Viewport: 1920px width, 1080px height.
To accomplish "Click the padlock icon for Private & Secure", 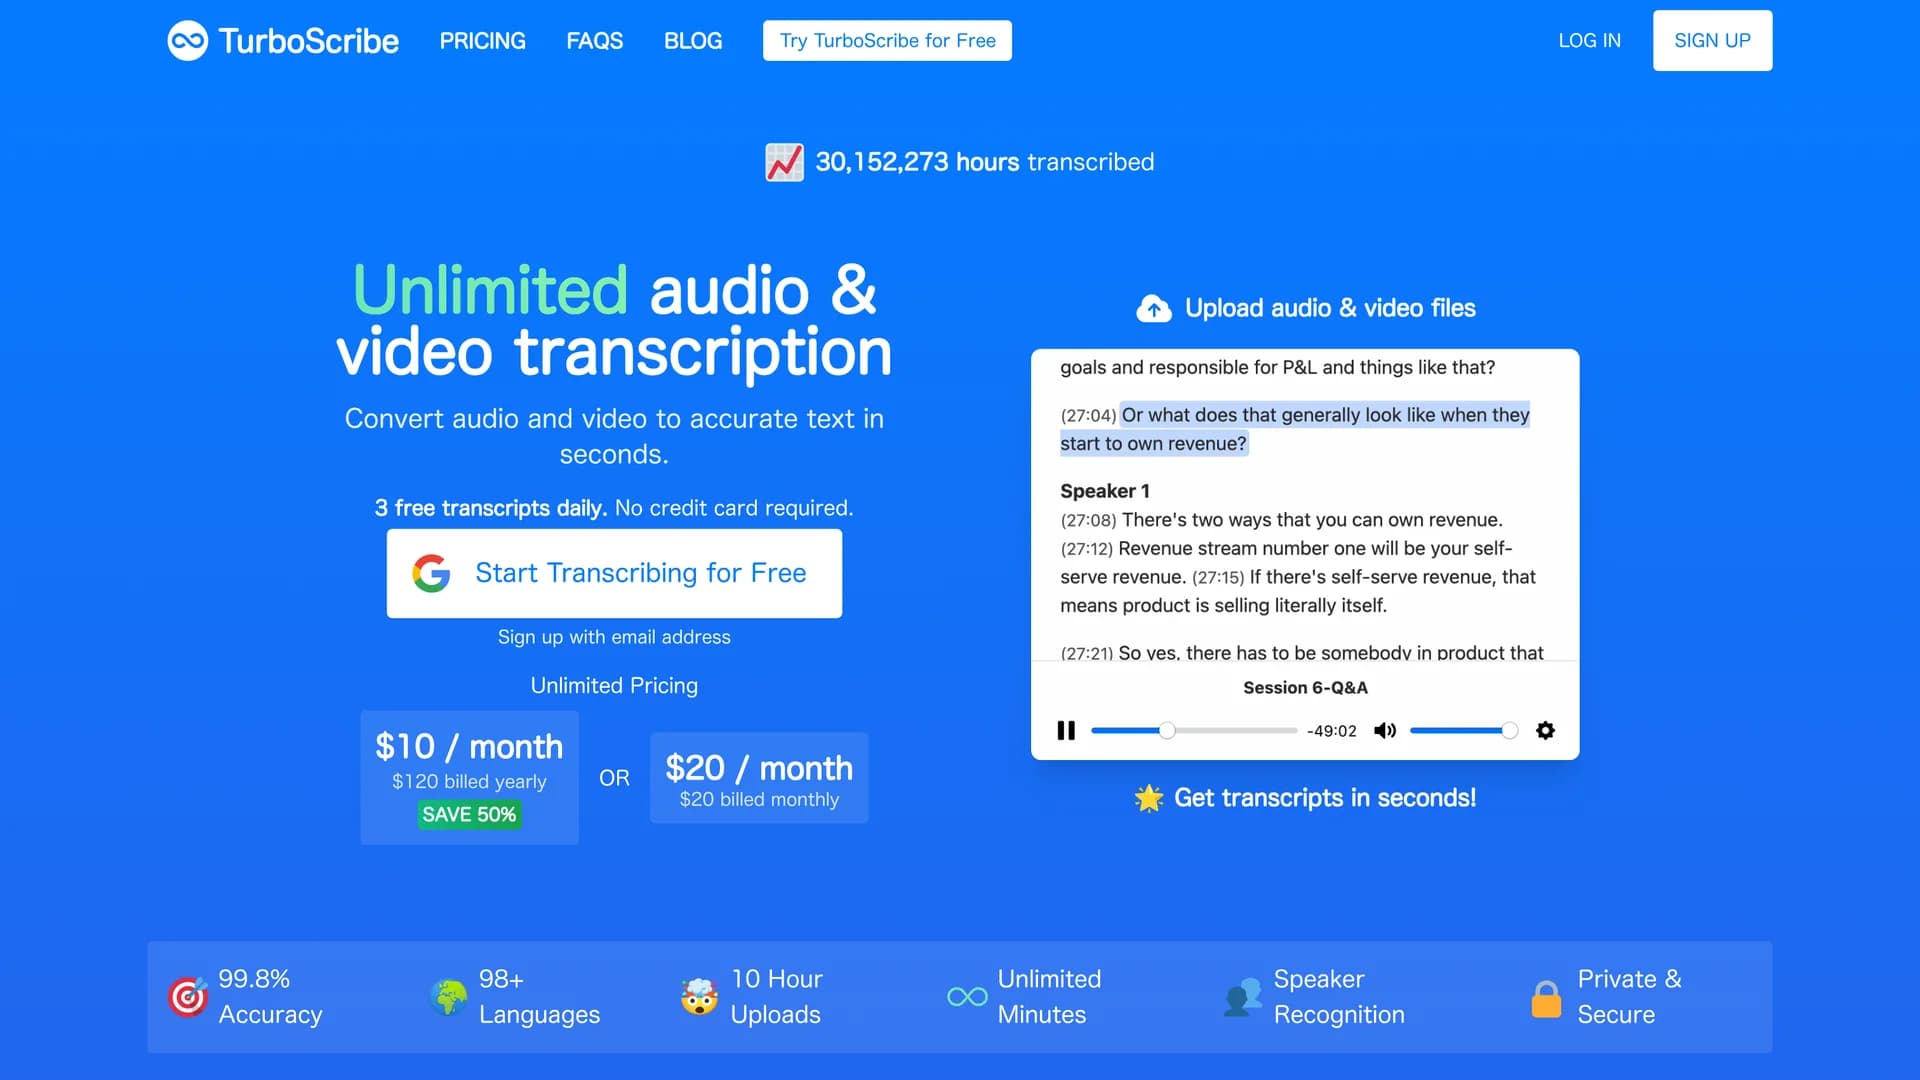I will pyautogui.click(x=1546, y=998).
